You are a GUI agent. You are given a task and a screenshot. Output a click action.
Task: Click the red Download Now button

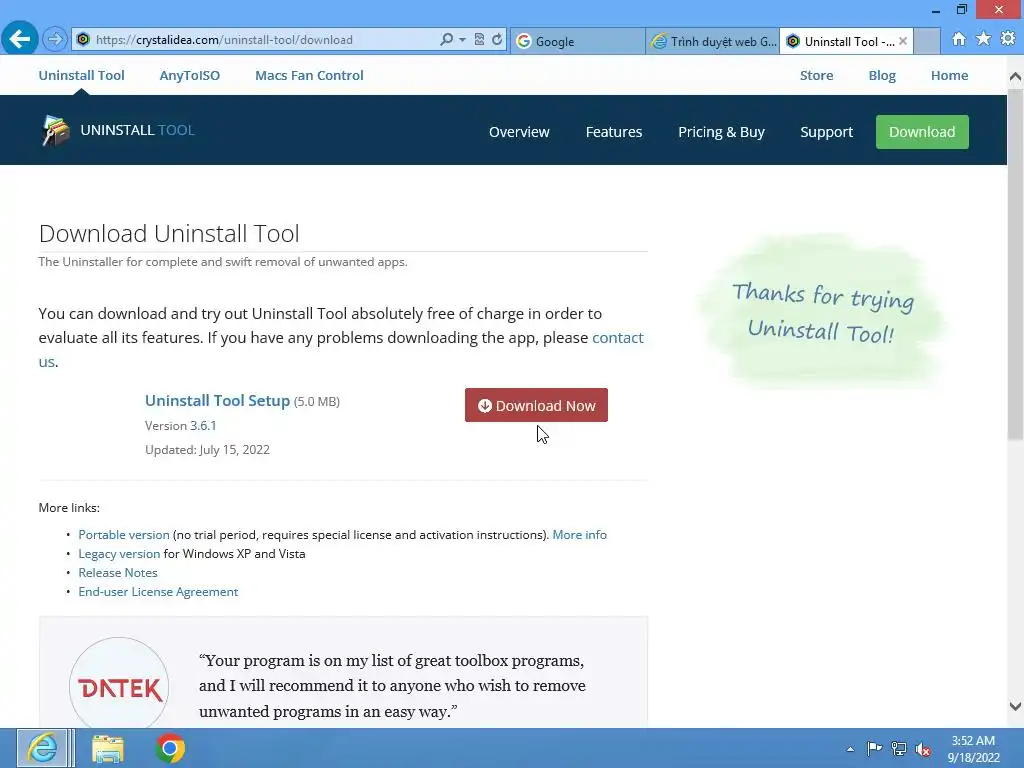coord(536,405)
